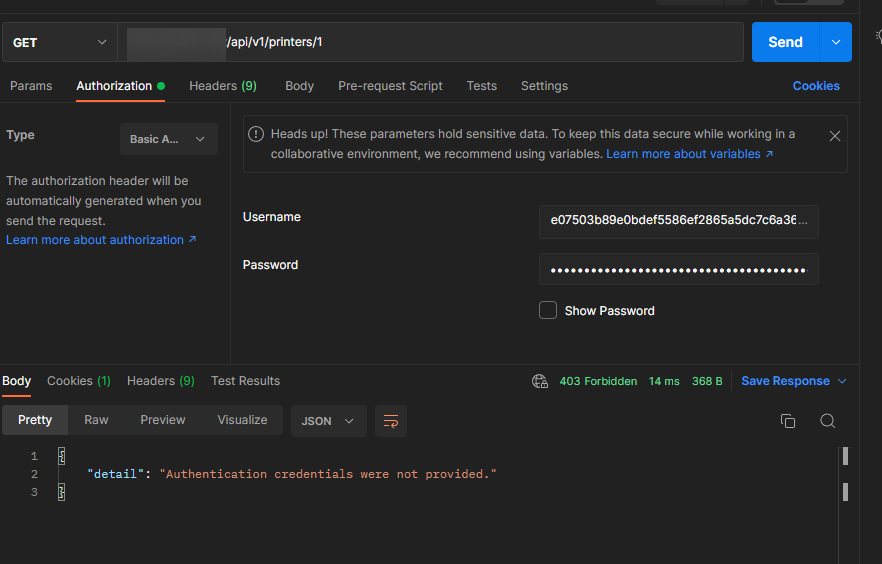Click the 14 ms response time
This screenshot has height=564, width=882.
point(664,381)
